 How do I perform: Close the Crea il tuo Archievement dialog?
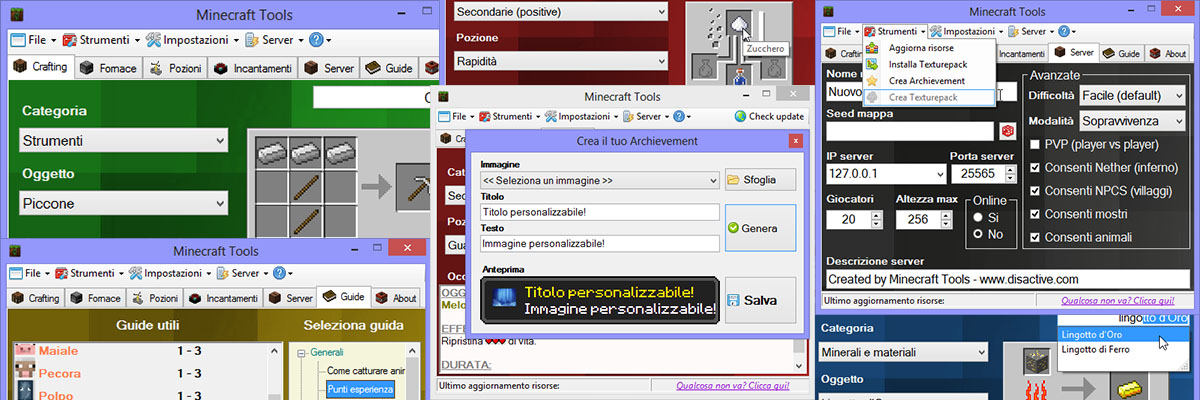tap(796, 141)
